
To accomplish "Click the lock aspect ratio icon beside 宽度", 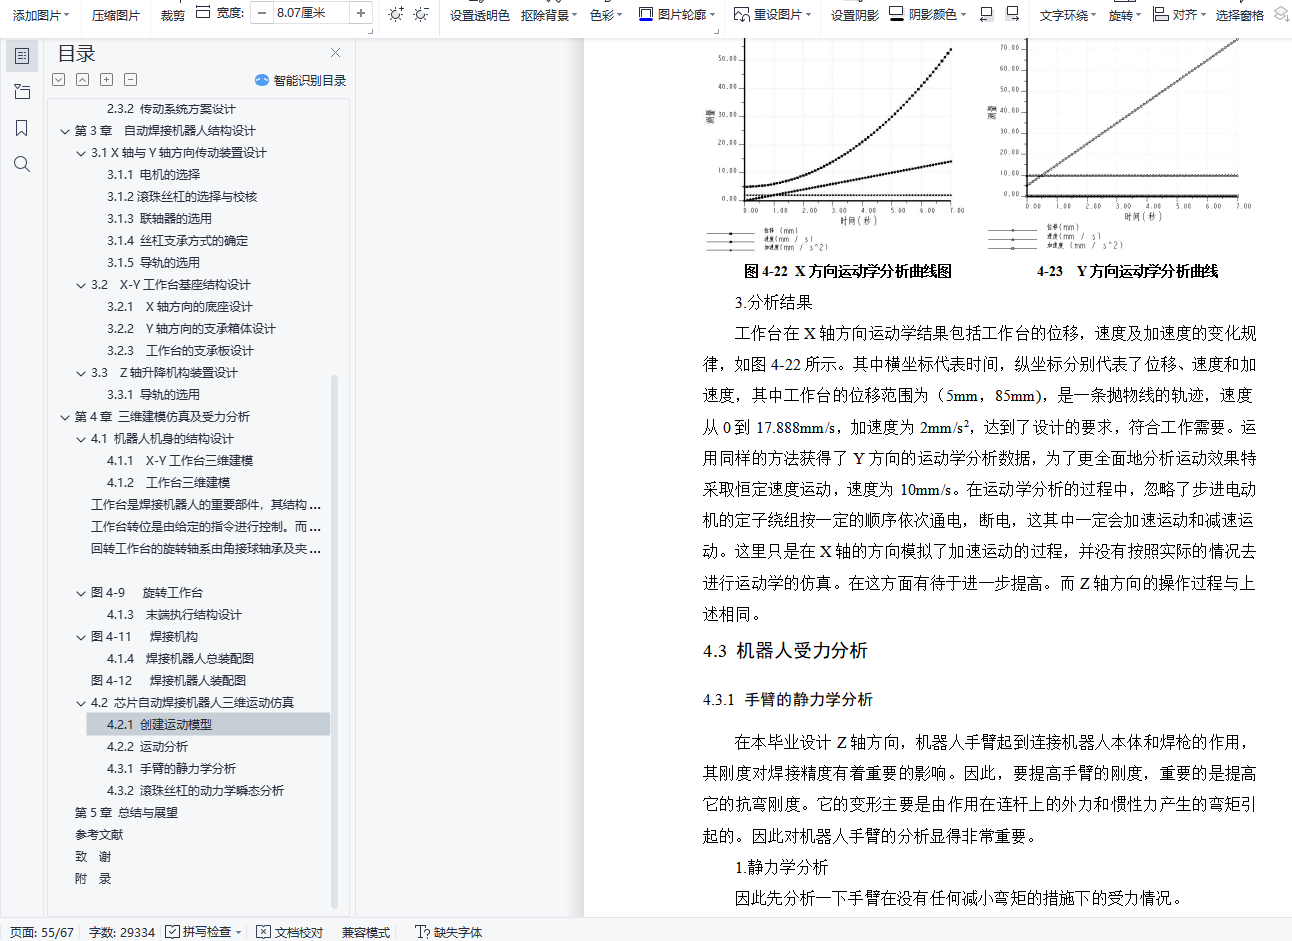I will point(203,13).
